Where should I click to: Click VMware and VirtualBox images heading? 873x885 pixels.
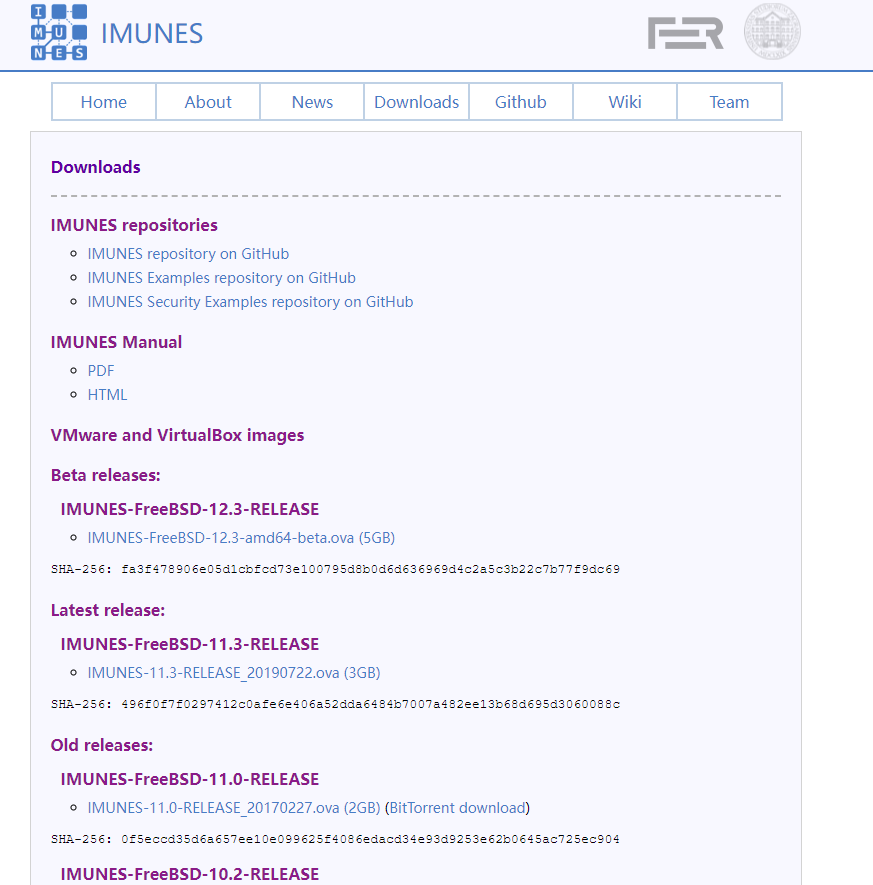(x=177, y=435)
